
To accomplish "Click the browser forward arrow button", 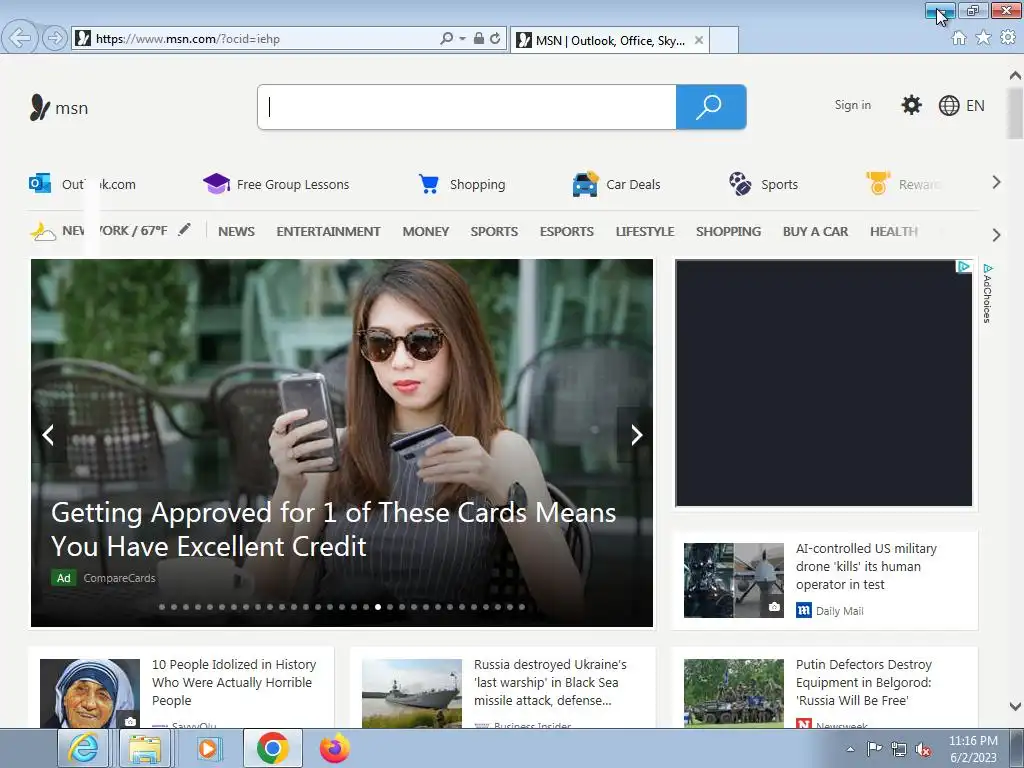I will click(x=55, y=38).
